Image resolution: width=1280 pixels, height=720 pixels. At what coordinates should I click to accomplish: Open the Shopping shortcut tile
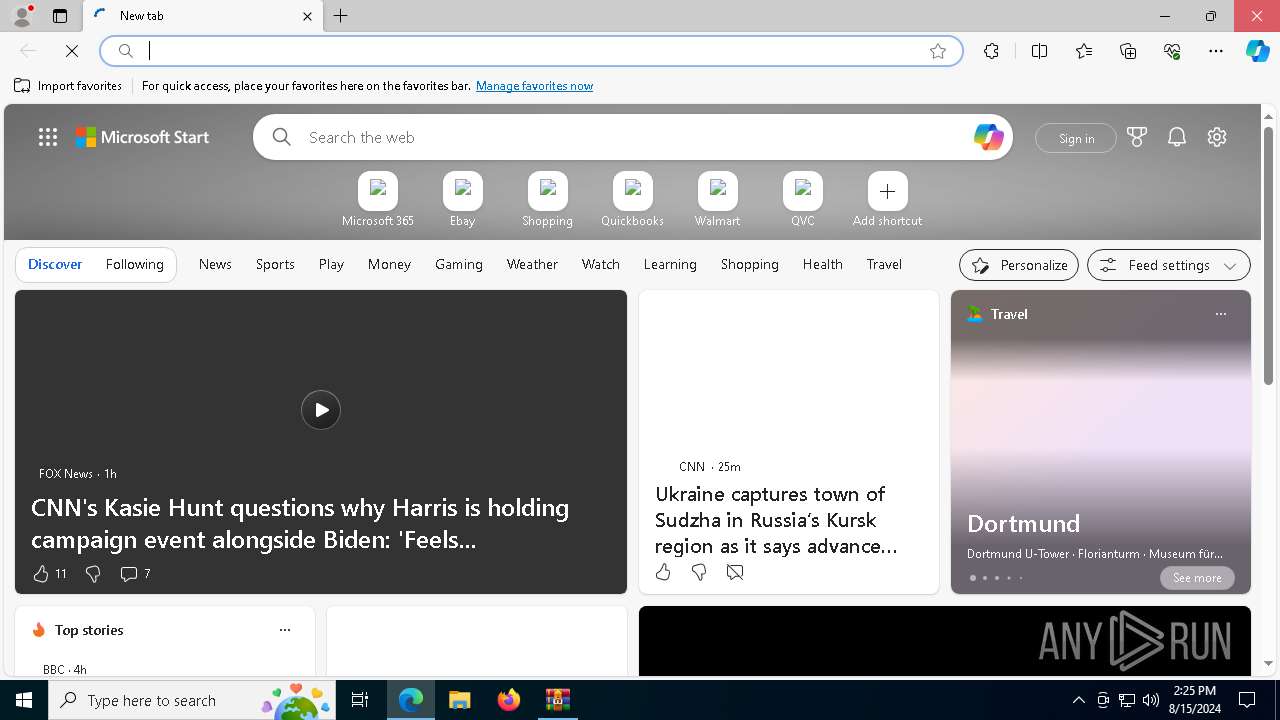[547, 200]
